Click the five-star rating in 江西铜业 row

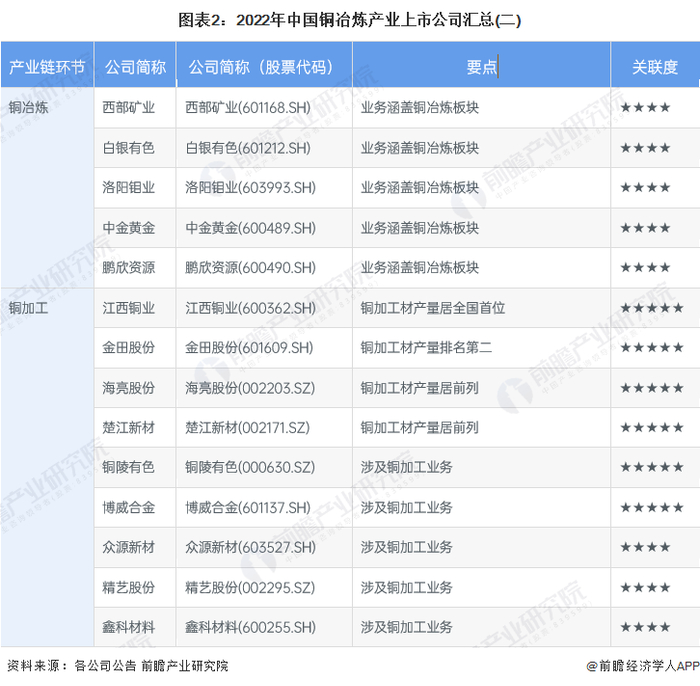point(652,308)
